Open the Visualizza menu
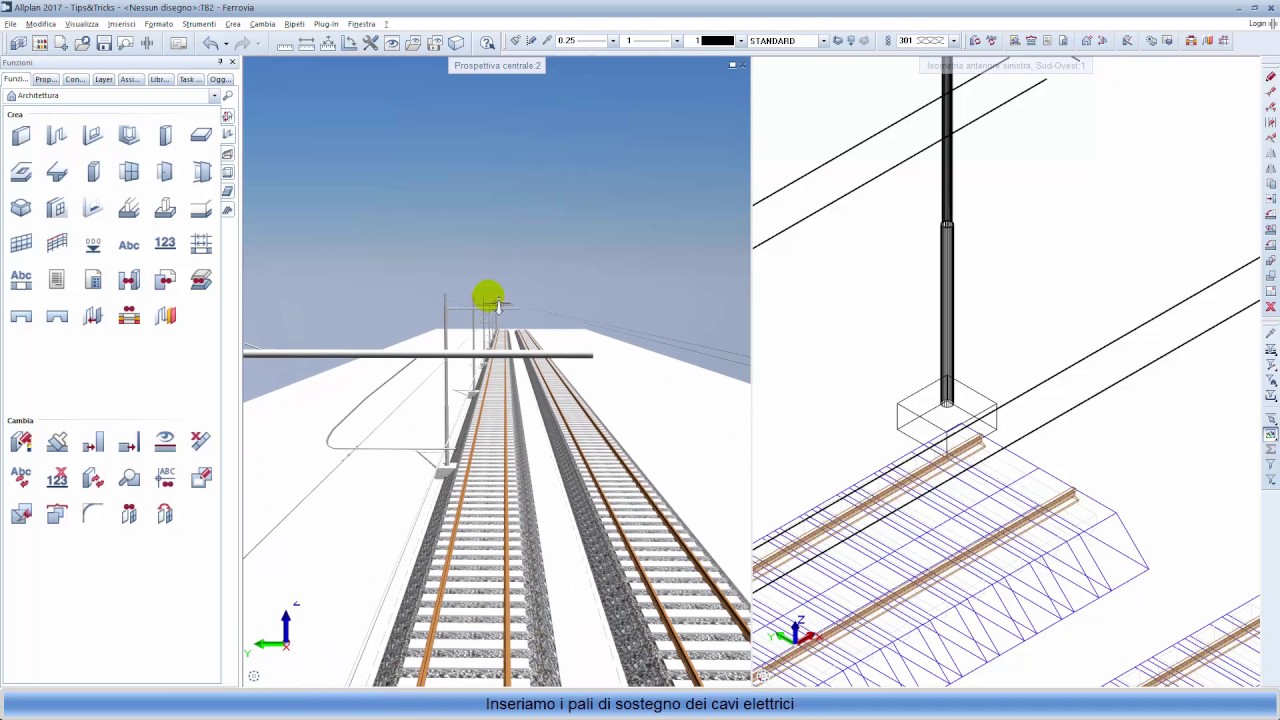 82,24
